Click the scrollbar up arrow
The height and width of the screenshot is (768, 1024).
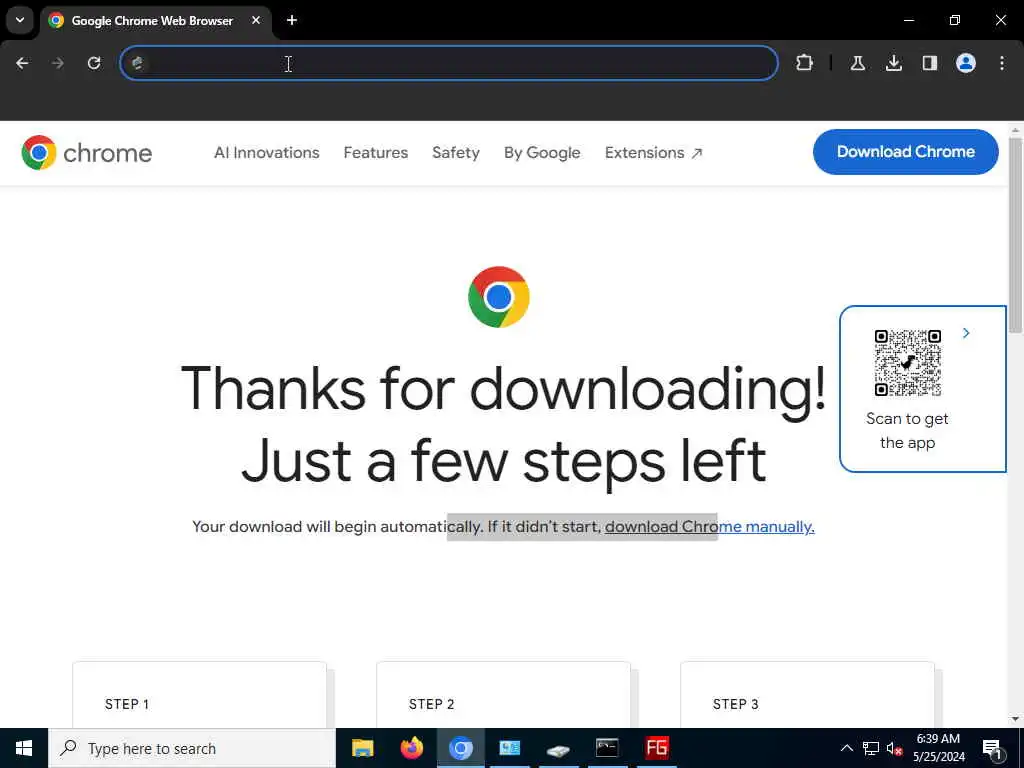point(1016,130)
